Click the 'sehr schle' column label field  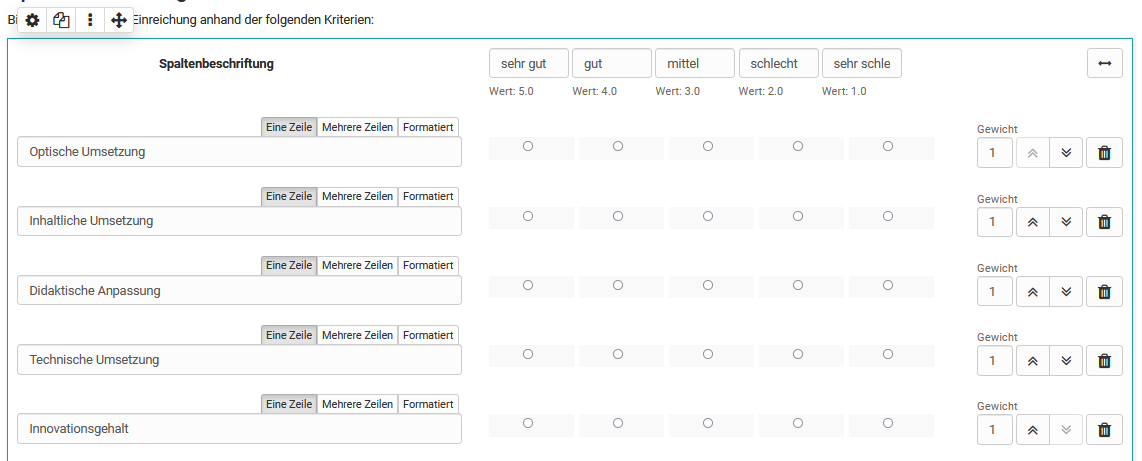(x=862, y=63)
